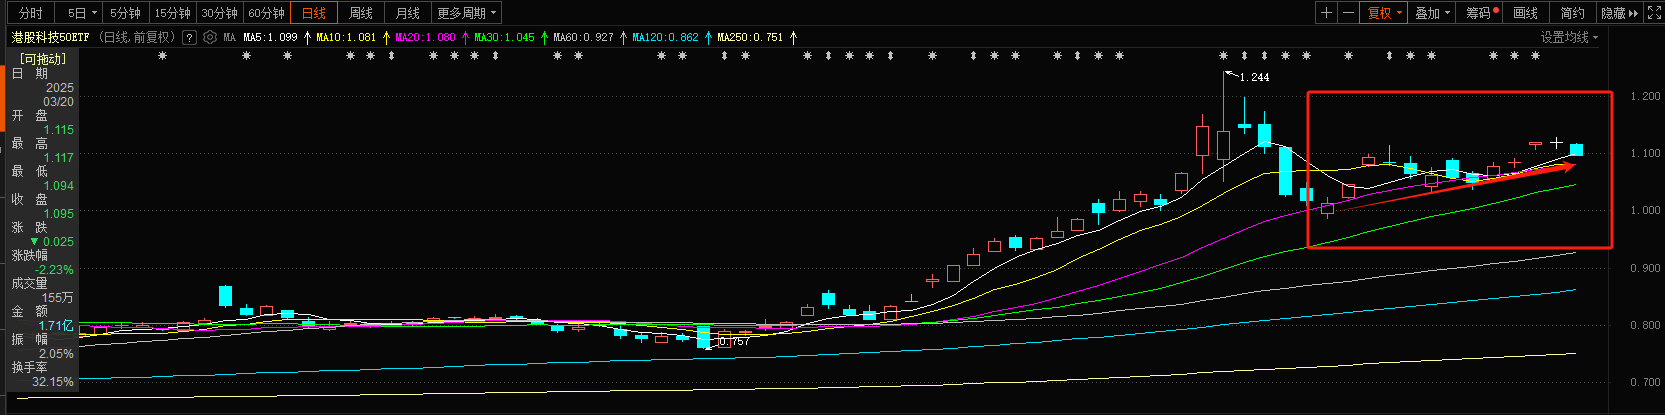Open the indicator help question-mark icon
Image resolution: width=1665 pixels, height=415 pixels.
[189, 37]
